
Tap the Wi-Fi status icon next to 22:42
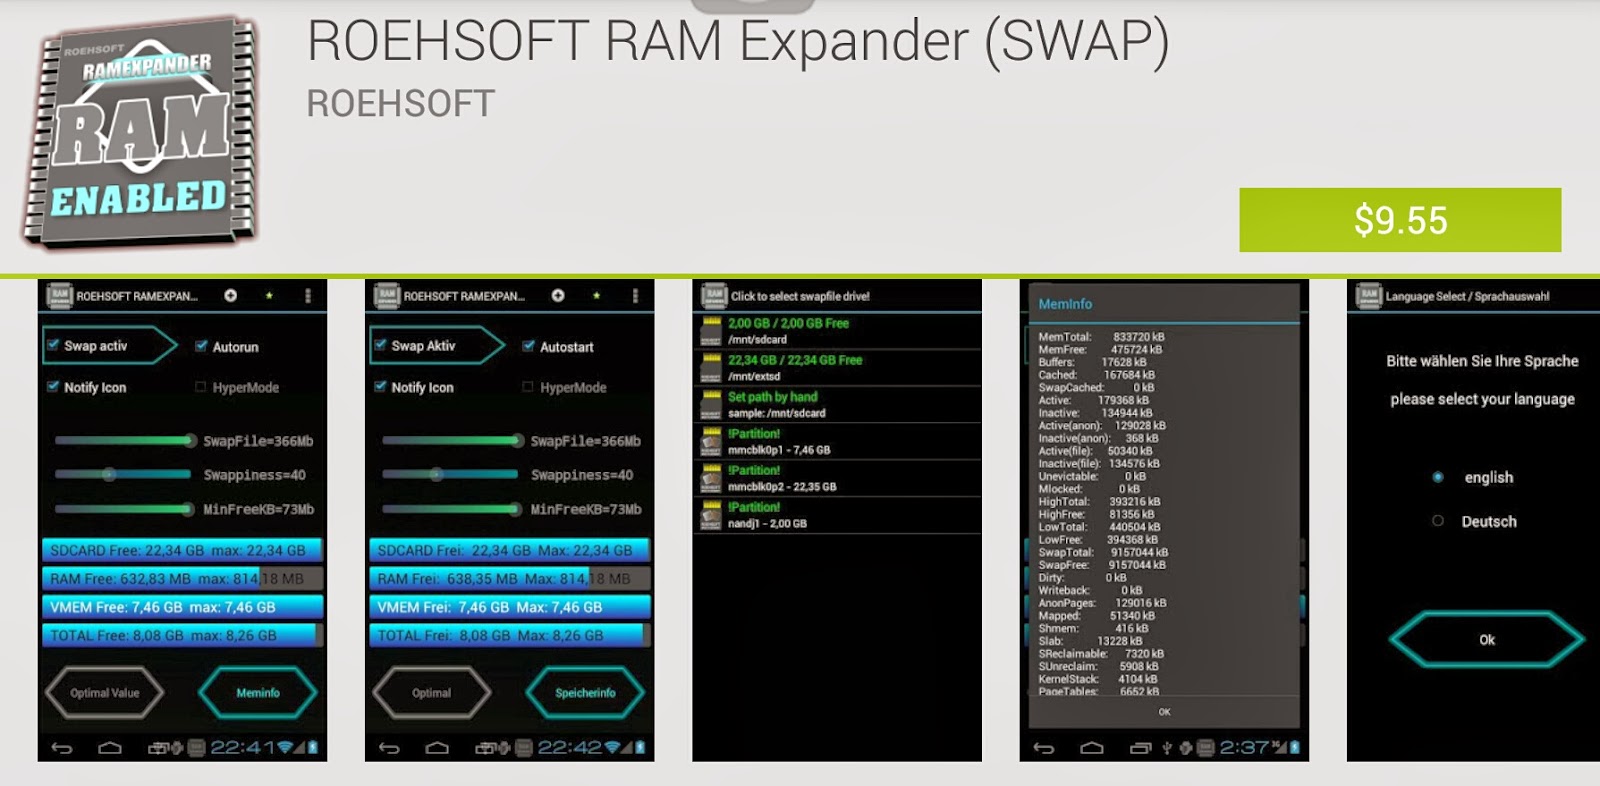tap(612, 747)
